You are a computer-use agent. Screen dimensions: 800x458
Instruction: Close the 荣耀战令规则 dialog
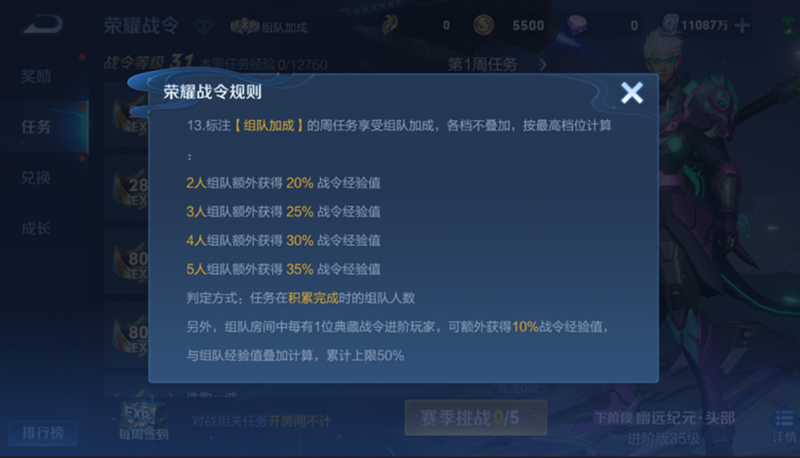pos(632,93)
